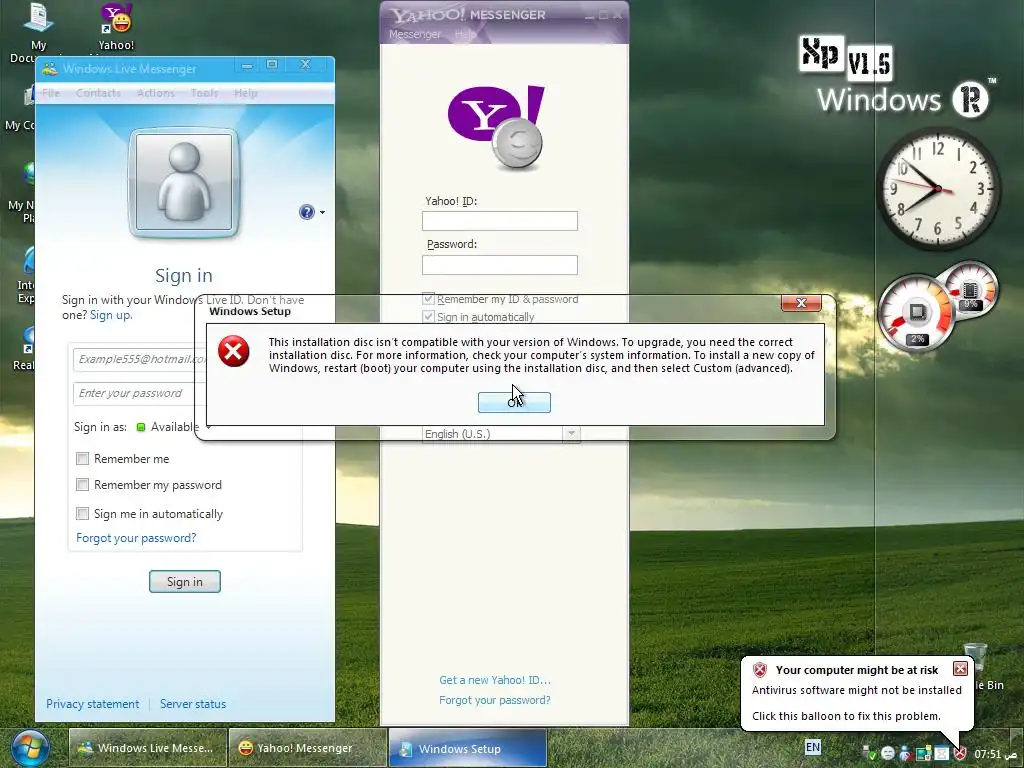Toggle Yahoo Remember my ID & password checkbox
1024x768 pixels.
pyautogui.click(x=428, y=299)
